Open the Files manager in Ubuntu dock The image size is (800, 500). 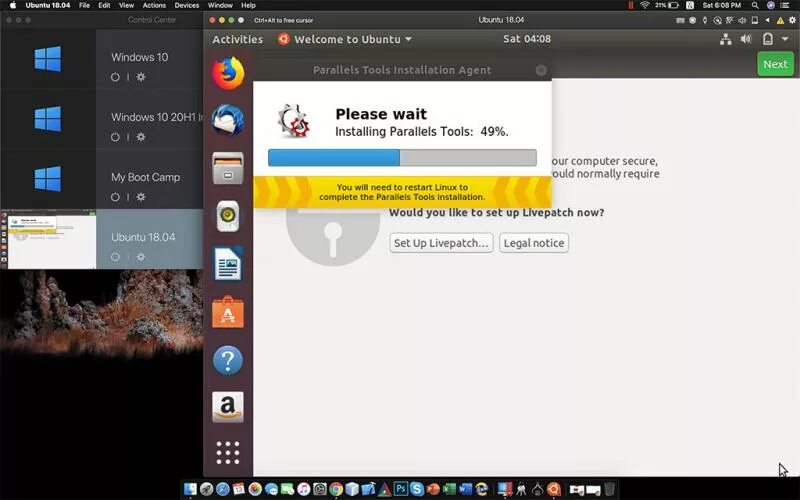[x=228, y=168]
